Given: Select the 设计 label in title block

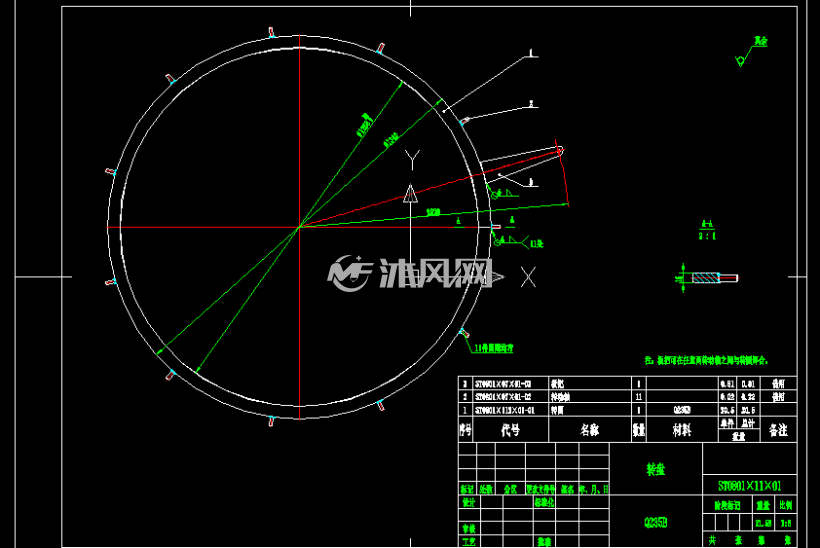Looking at the screenshot, I should (x=469, y=502).
